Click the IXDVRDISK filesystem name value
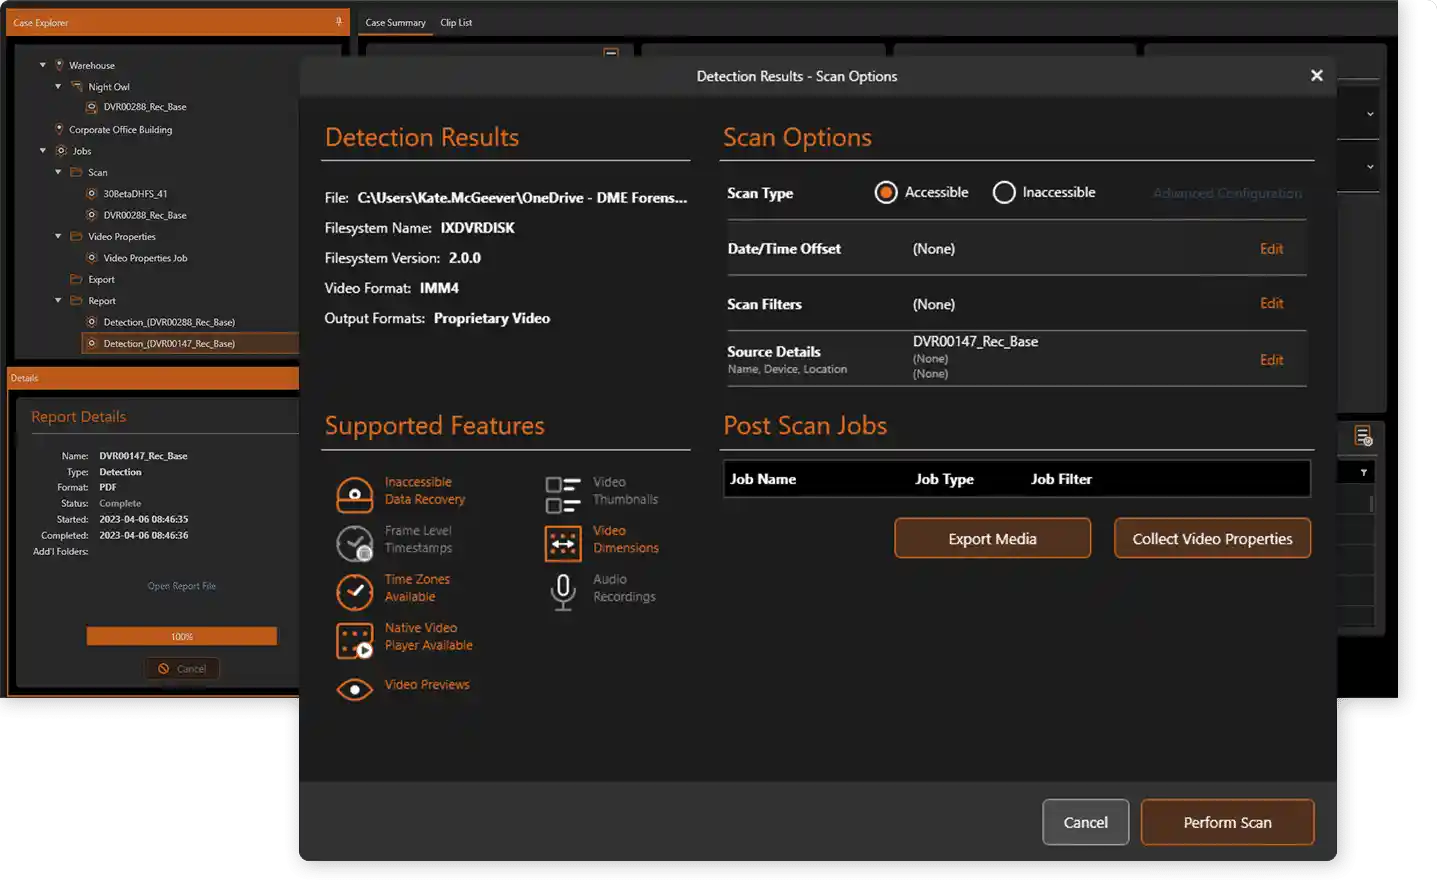Viewport: 1437px width, 880px height. 477,228
